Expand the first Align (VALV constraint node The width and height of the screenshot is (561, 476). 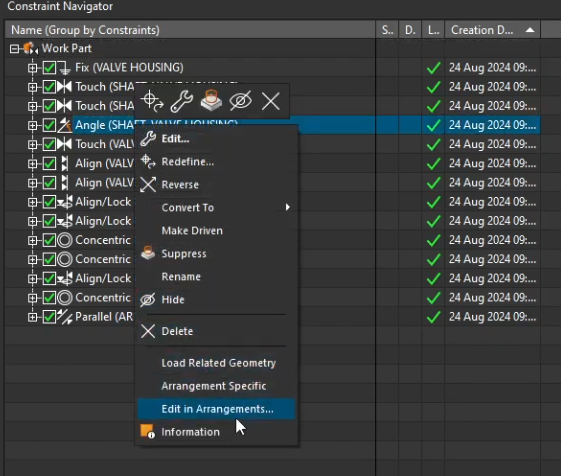click(33, 164)
